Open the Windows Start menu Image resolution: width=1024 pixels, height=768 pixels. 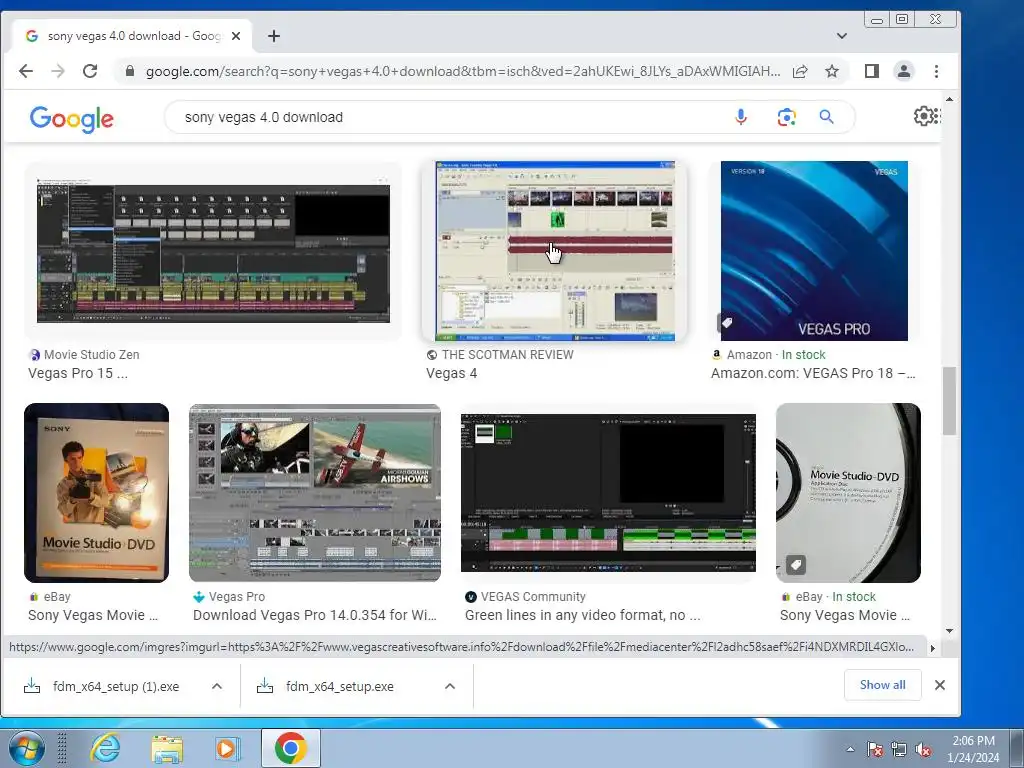pos(27,748)
